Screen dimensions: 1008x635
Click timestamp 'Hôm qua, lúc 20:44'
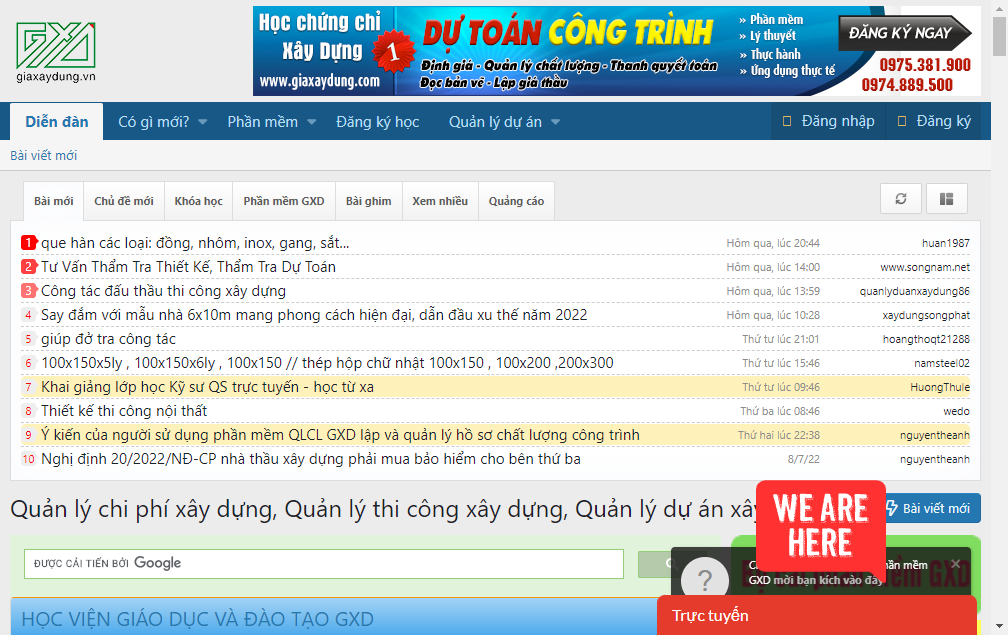(773, 243)
